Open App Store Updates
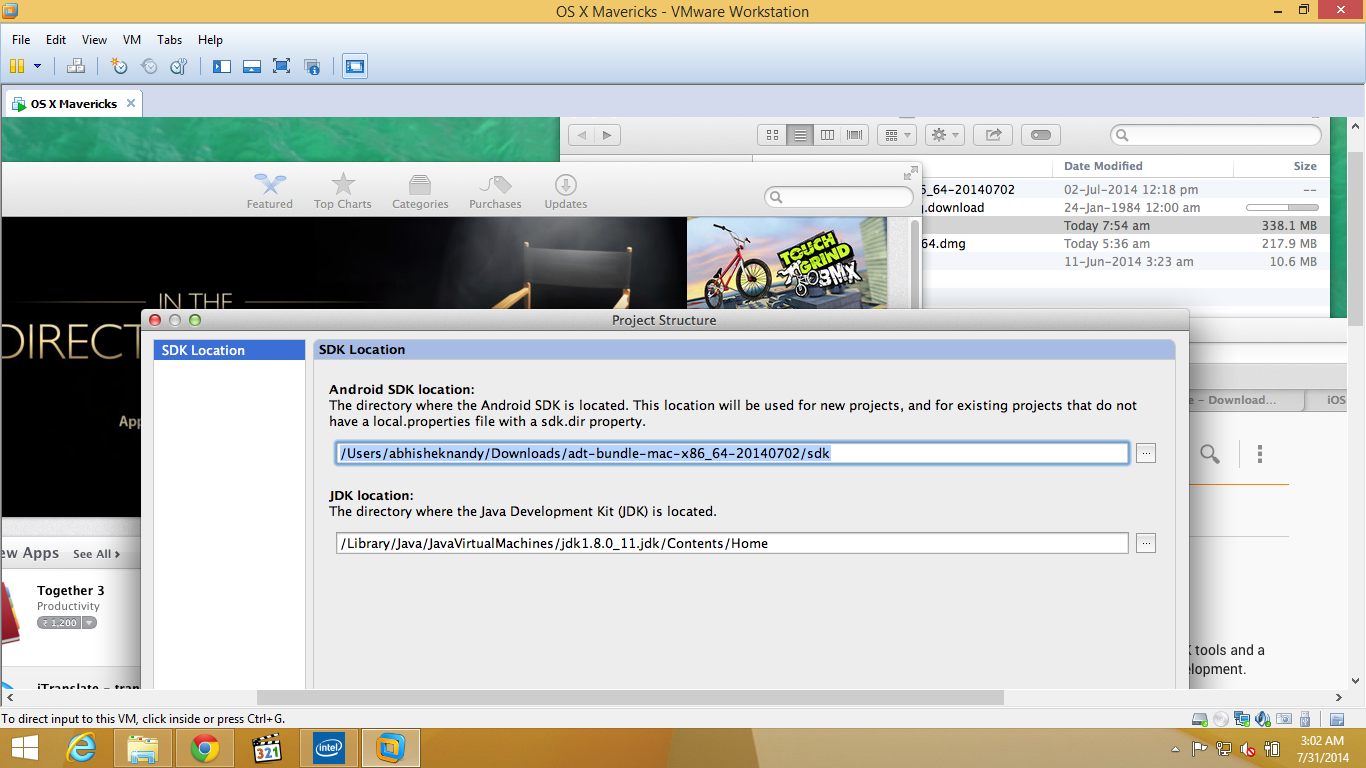This screenshot has width=1366, height=768. [x=565, y=191]
